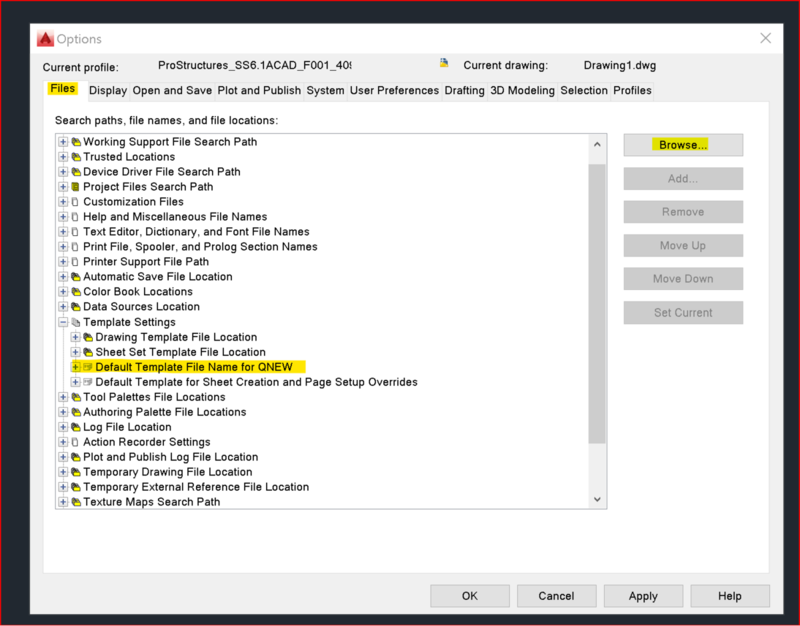Click folder icon of Authoring Palette File Locations
The image size is (800, 626).
pos(76,412)
